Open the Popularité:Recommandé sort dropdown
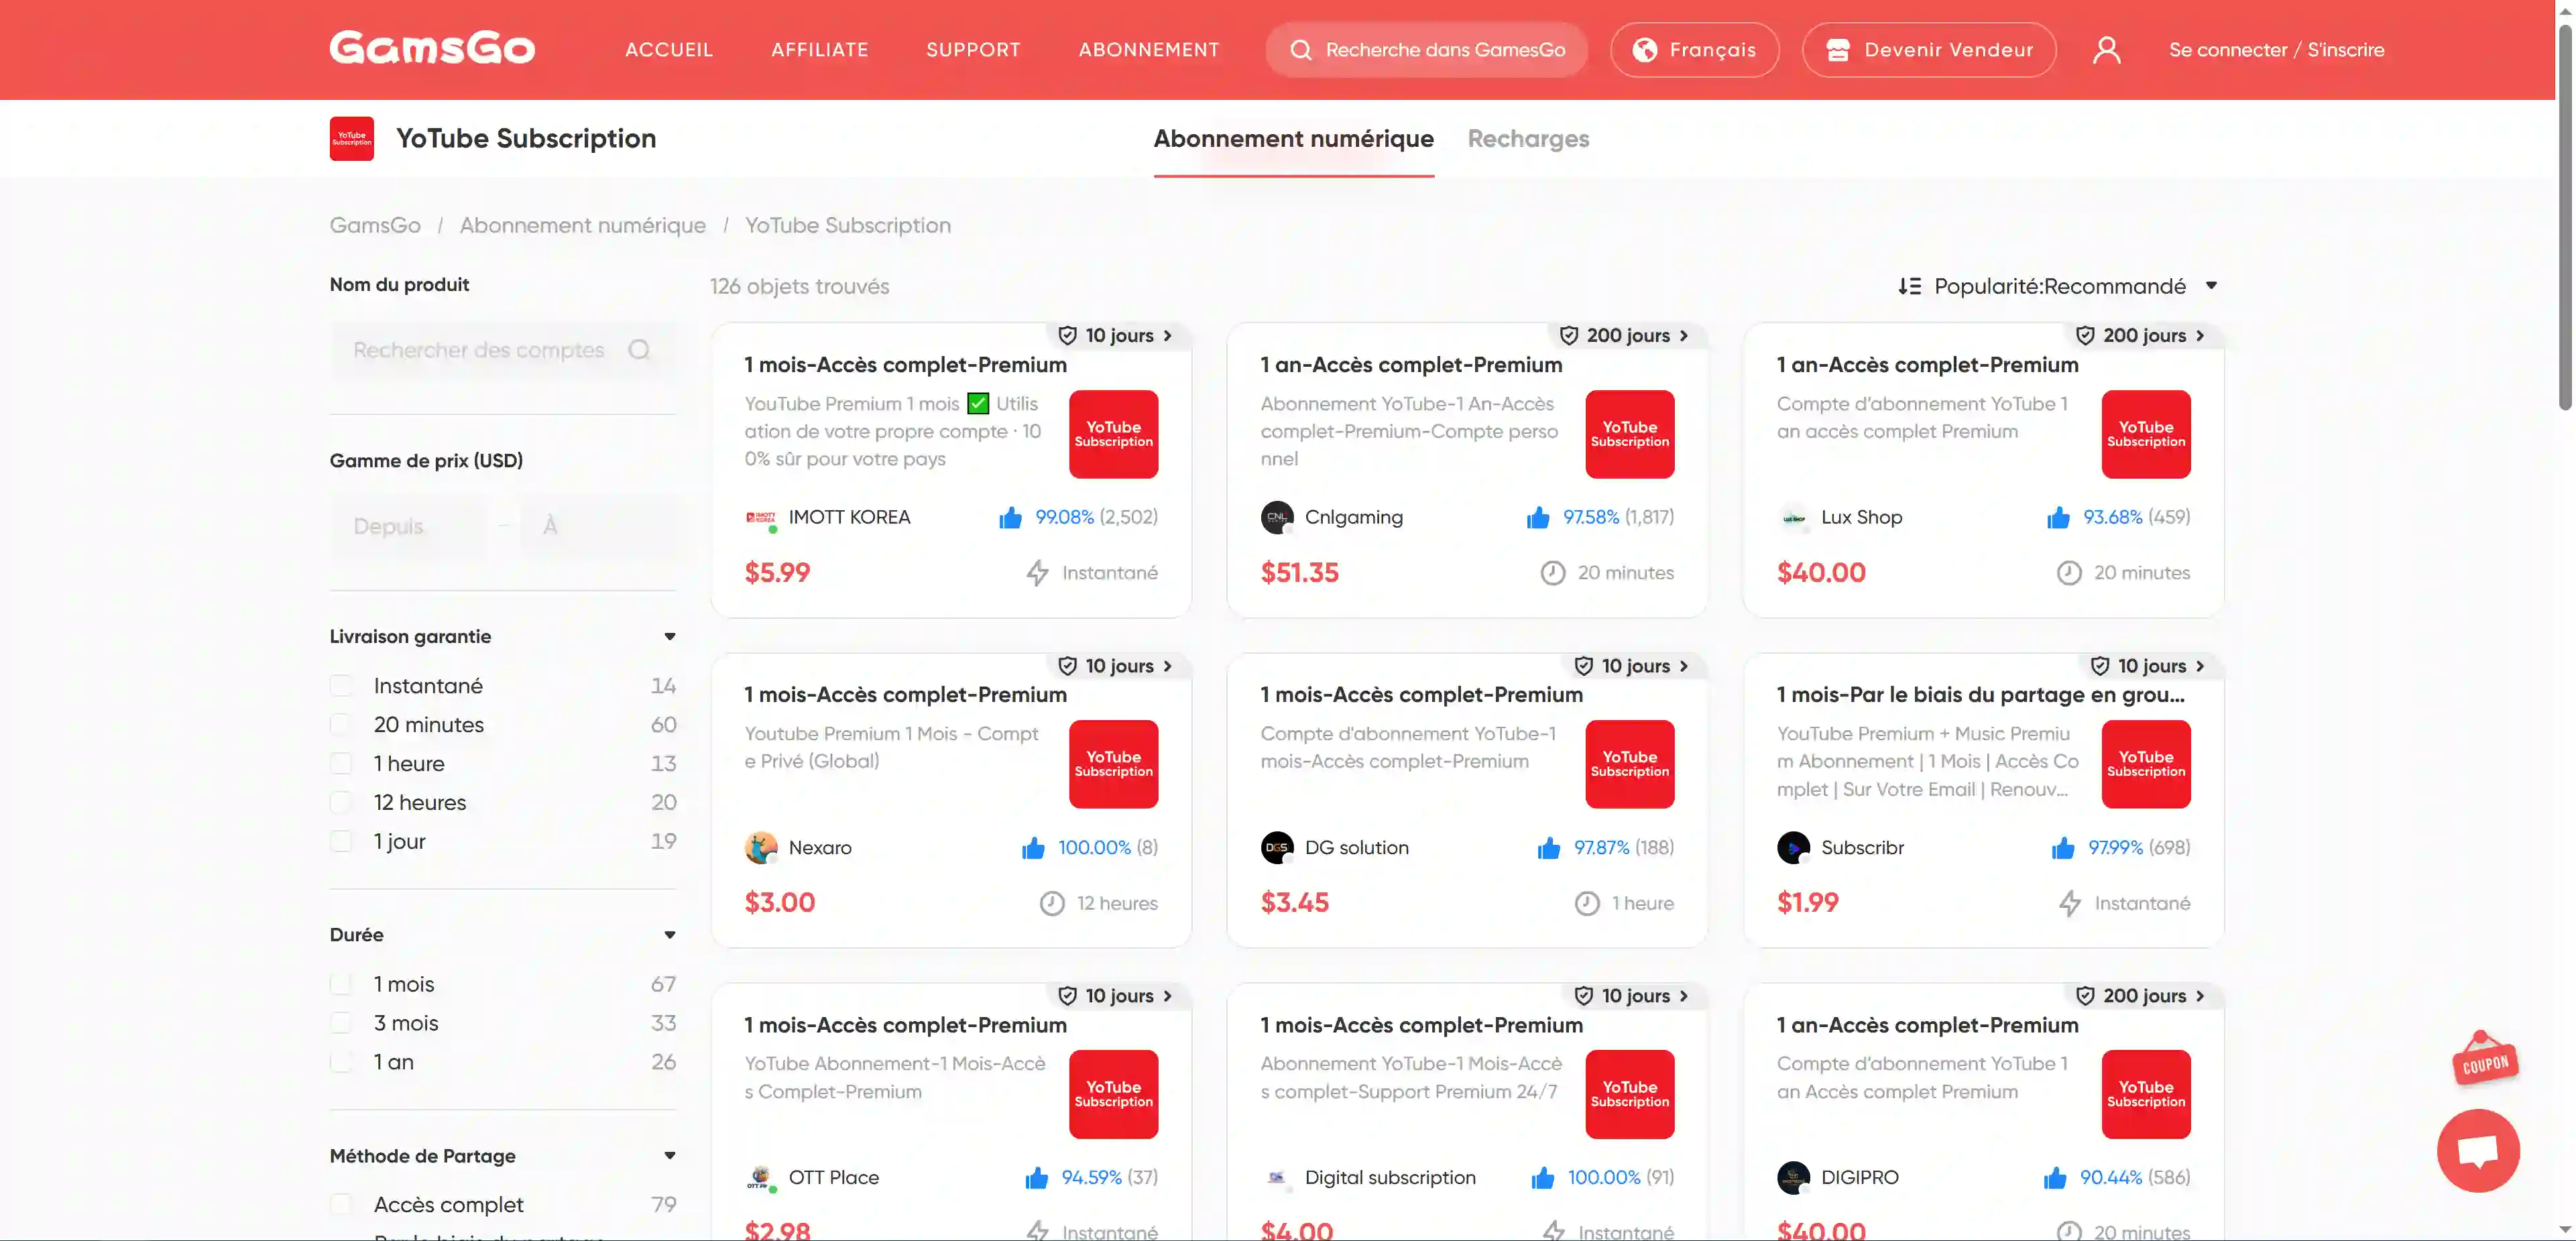The height and width of the screenshot is (1241, 2576). coord(2058,287)
